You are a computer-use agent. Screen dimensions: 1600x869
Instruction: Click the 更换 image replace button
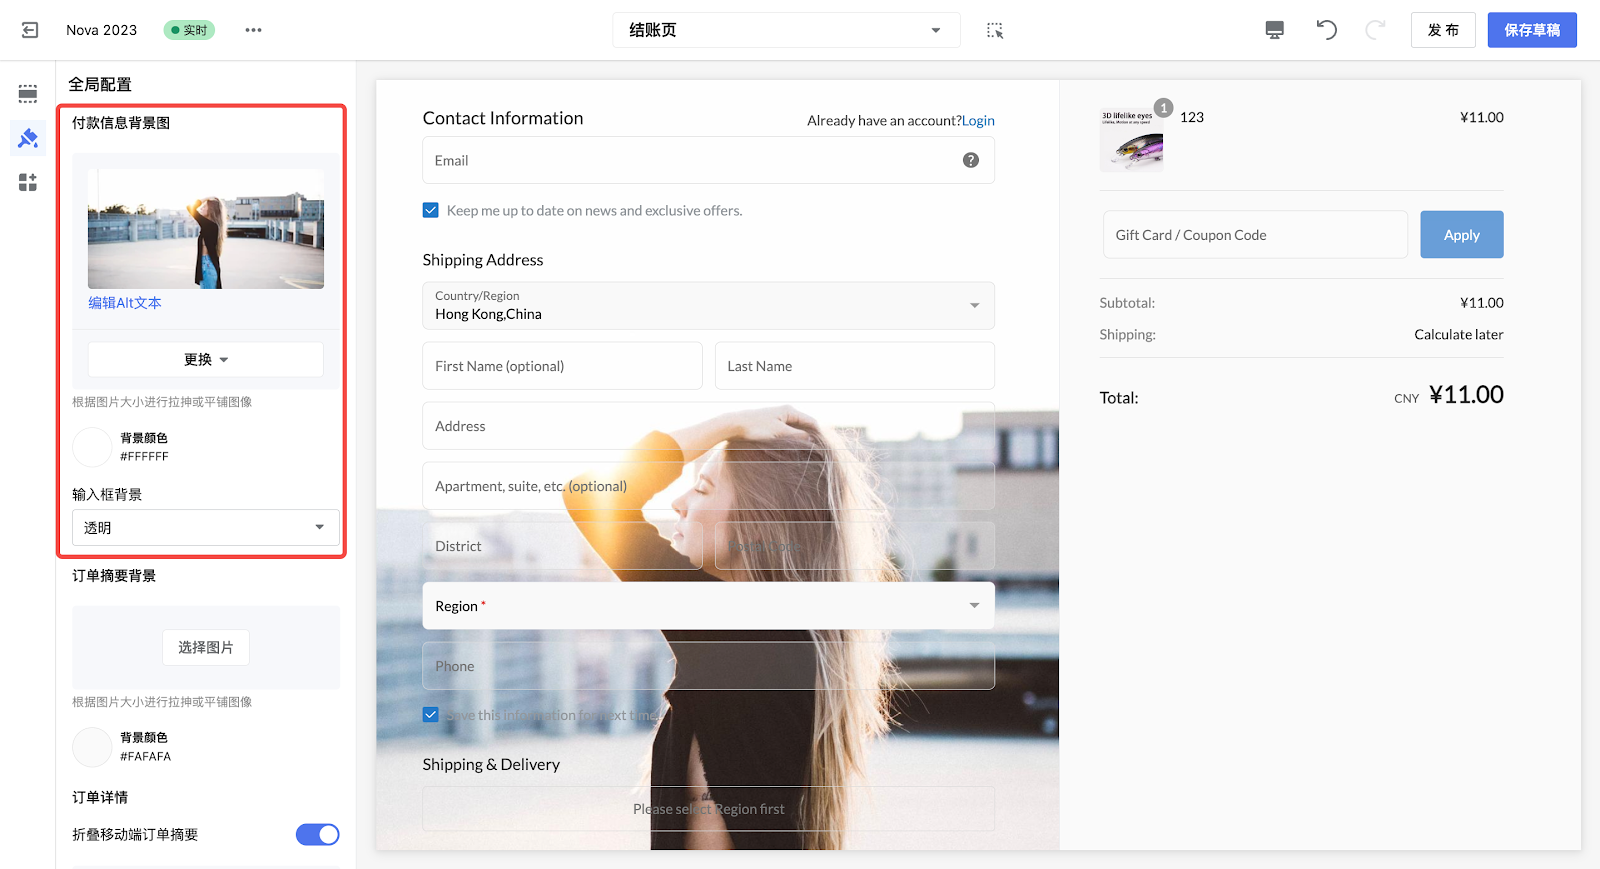point(205,359)
